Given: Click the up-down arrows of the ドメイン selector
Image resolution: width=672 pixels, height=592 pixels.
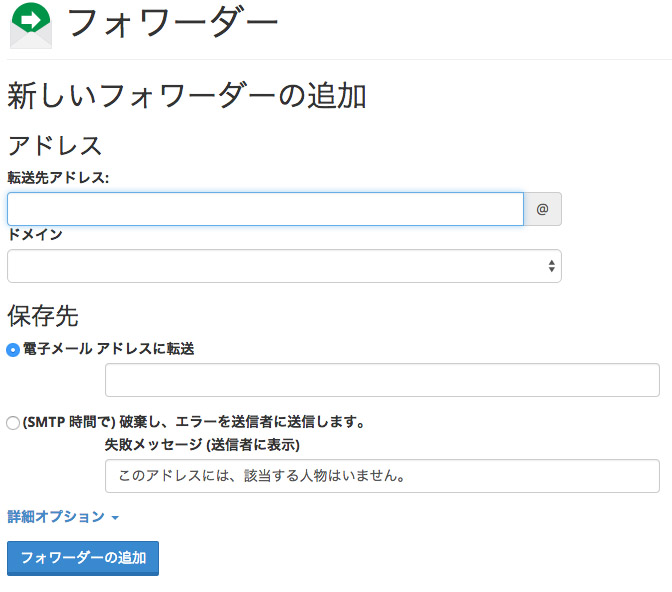Looking at the screenshot, I should [x=551, y=266].
